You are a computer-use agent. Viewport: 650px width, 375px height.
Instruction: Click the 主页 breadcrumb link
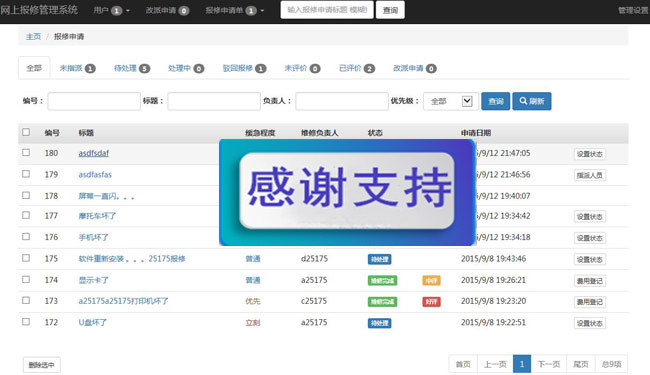34,36
